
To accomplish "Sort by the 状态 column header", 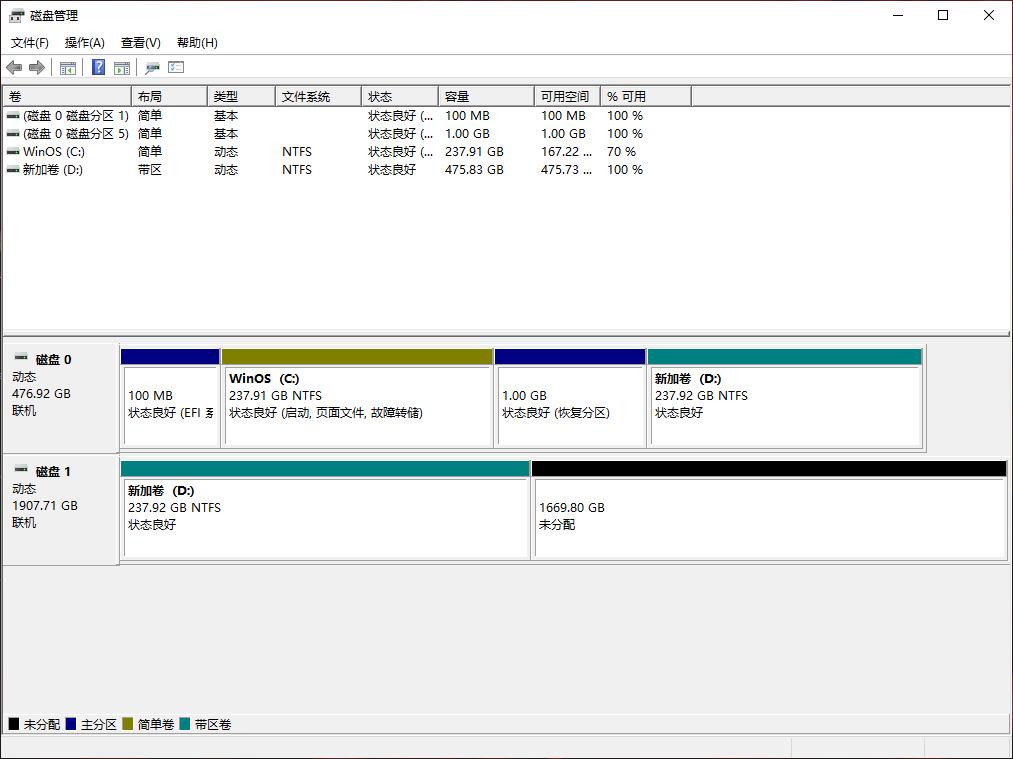I will (400, 96).
